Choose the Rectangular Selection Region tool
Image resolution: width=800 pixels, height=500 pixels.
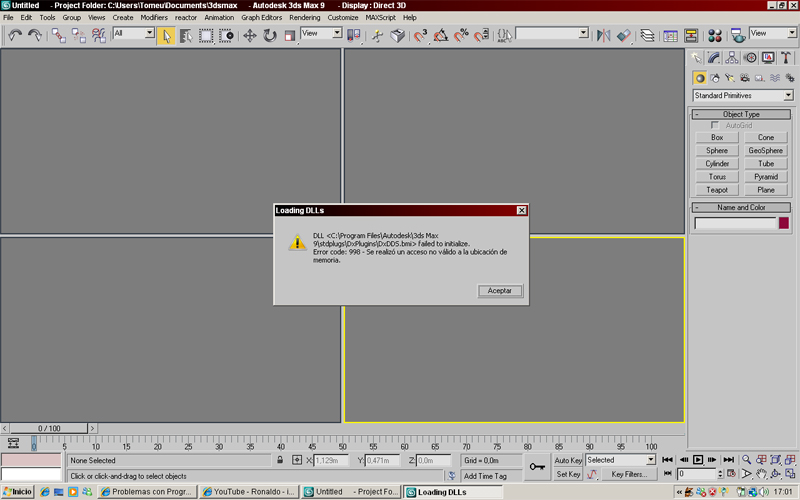click(x=206, y=36)
